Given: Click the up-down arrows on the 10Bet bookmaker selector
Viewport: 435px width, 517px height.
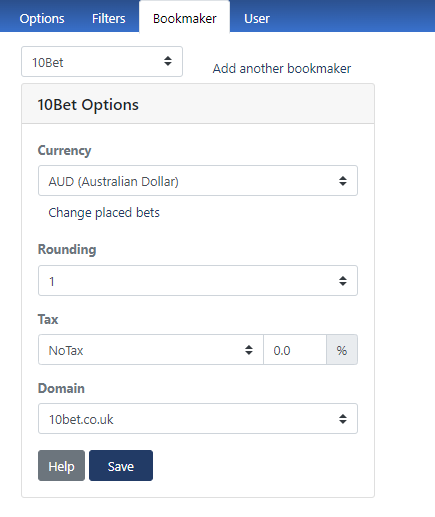Looking at the screenshot, I should click(168, 61).
